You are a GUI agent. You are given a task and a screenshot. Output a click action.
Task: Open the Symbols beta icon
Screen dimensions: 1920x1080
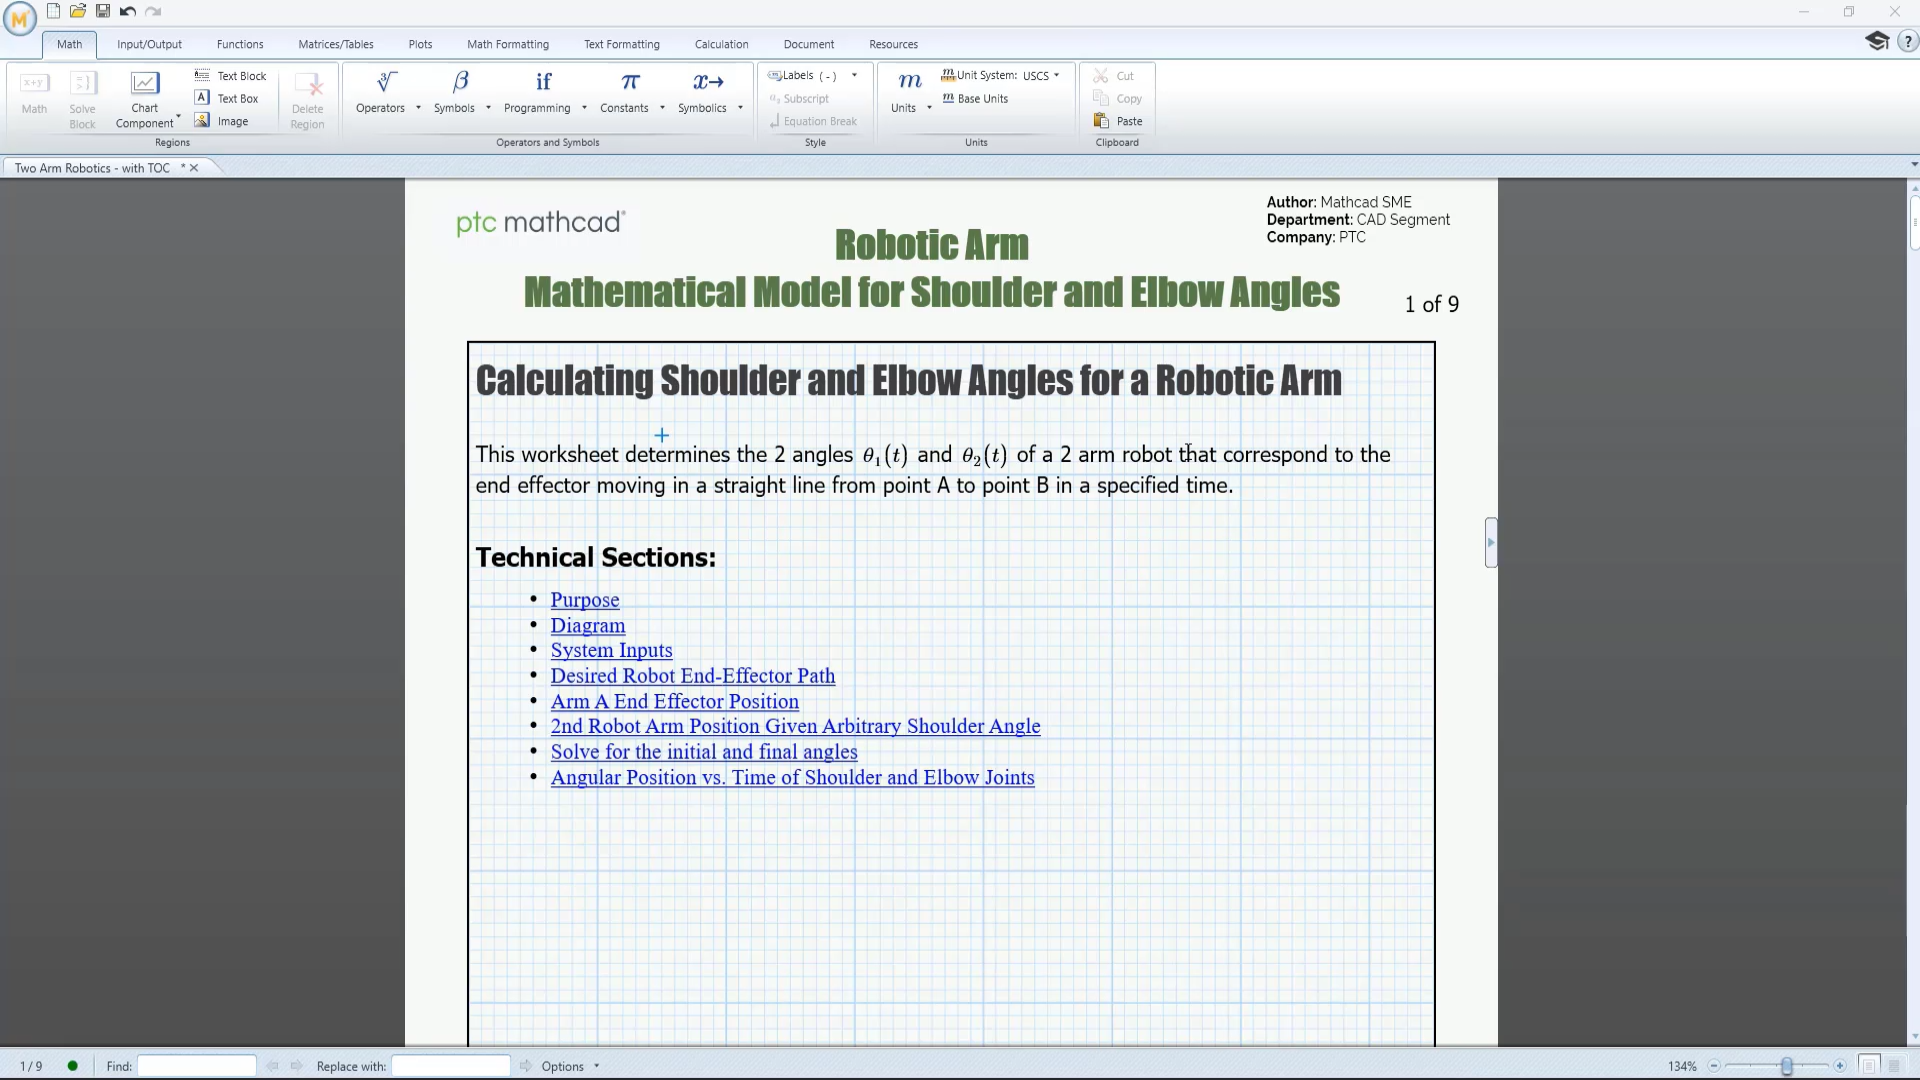[x=460, y=82]
